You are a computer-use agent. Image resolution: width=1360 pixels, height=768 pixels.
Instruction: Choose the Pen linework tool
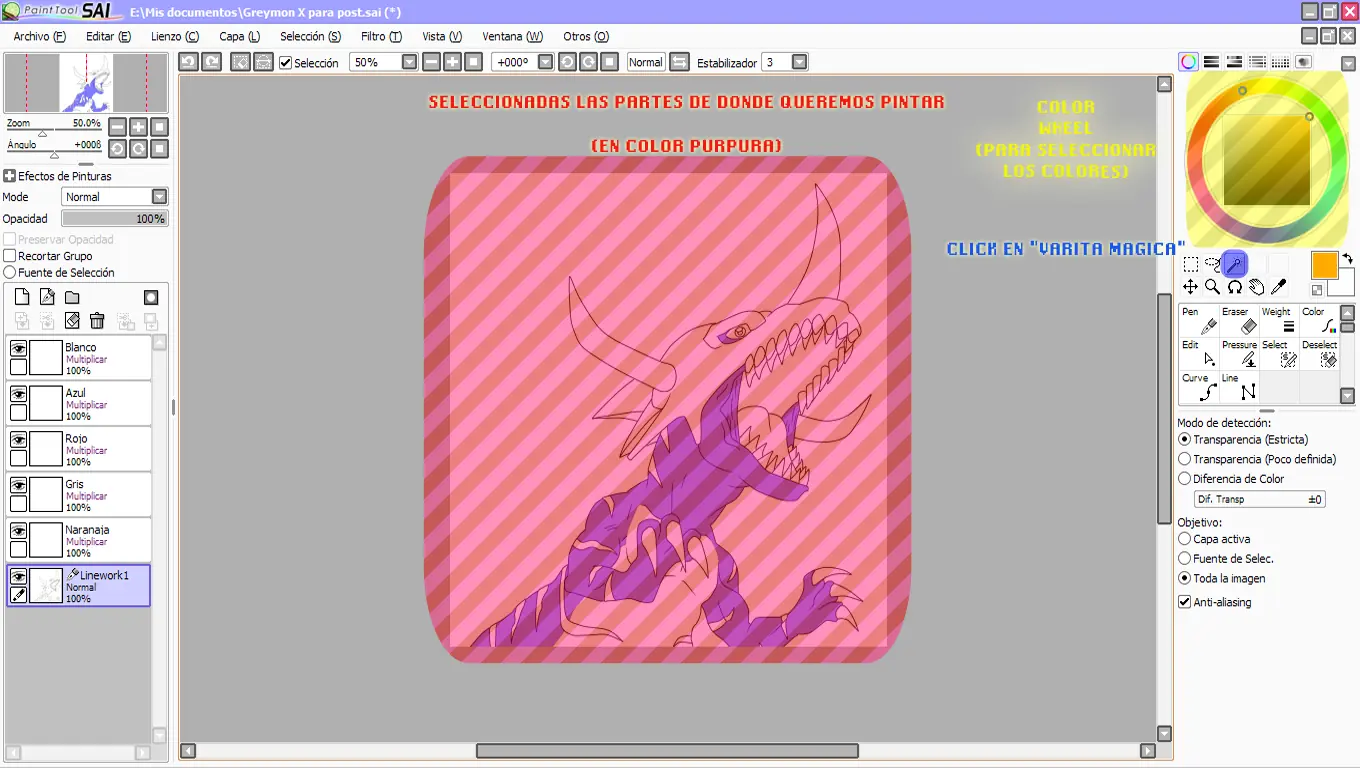(x=1199, y=320)
